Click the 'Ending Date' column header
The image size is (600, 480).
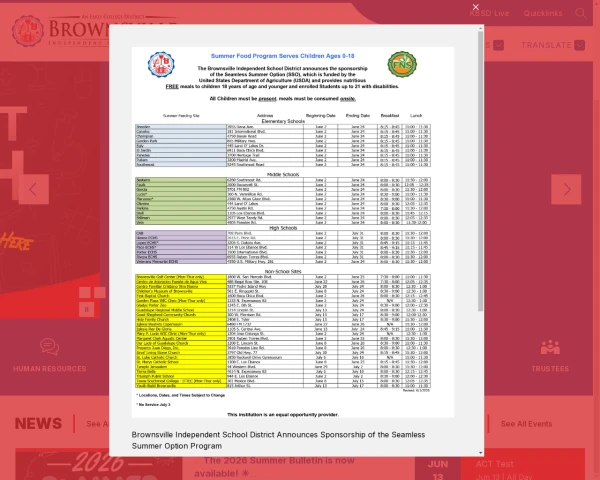(358, 115)
